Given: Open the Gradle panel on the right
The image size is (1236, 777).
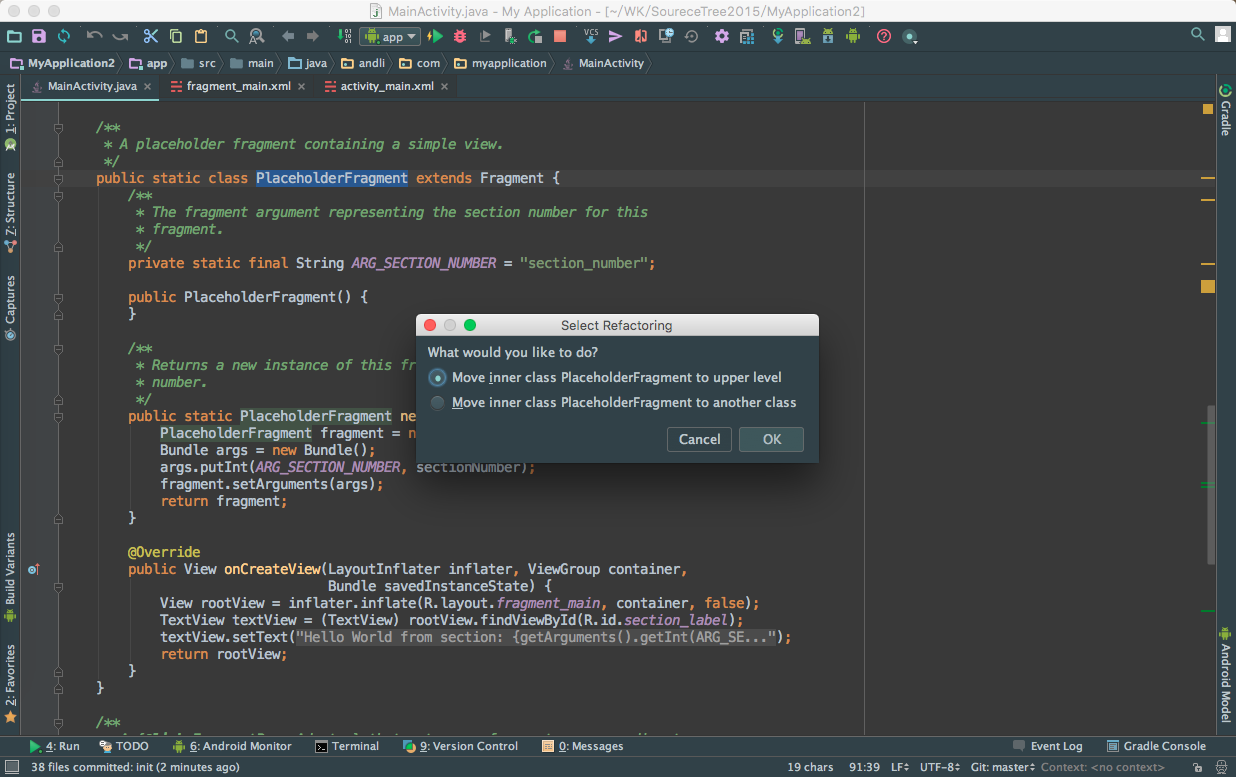Looking at the screenshot, I should point(1225,110).
